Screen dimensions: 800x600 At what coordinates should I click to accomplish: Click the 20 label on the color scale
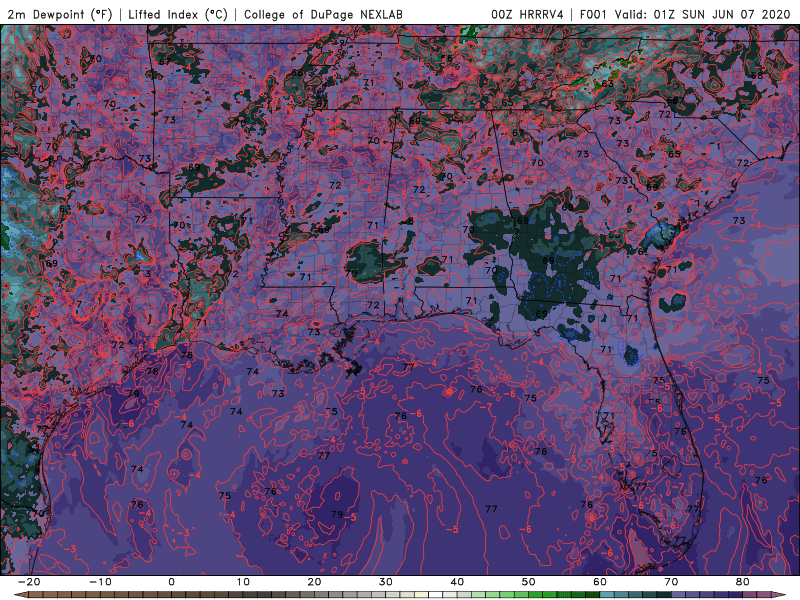pos(314,582)
